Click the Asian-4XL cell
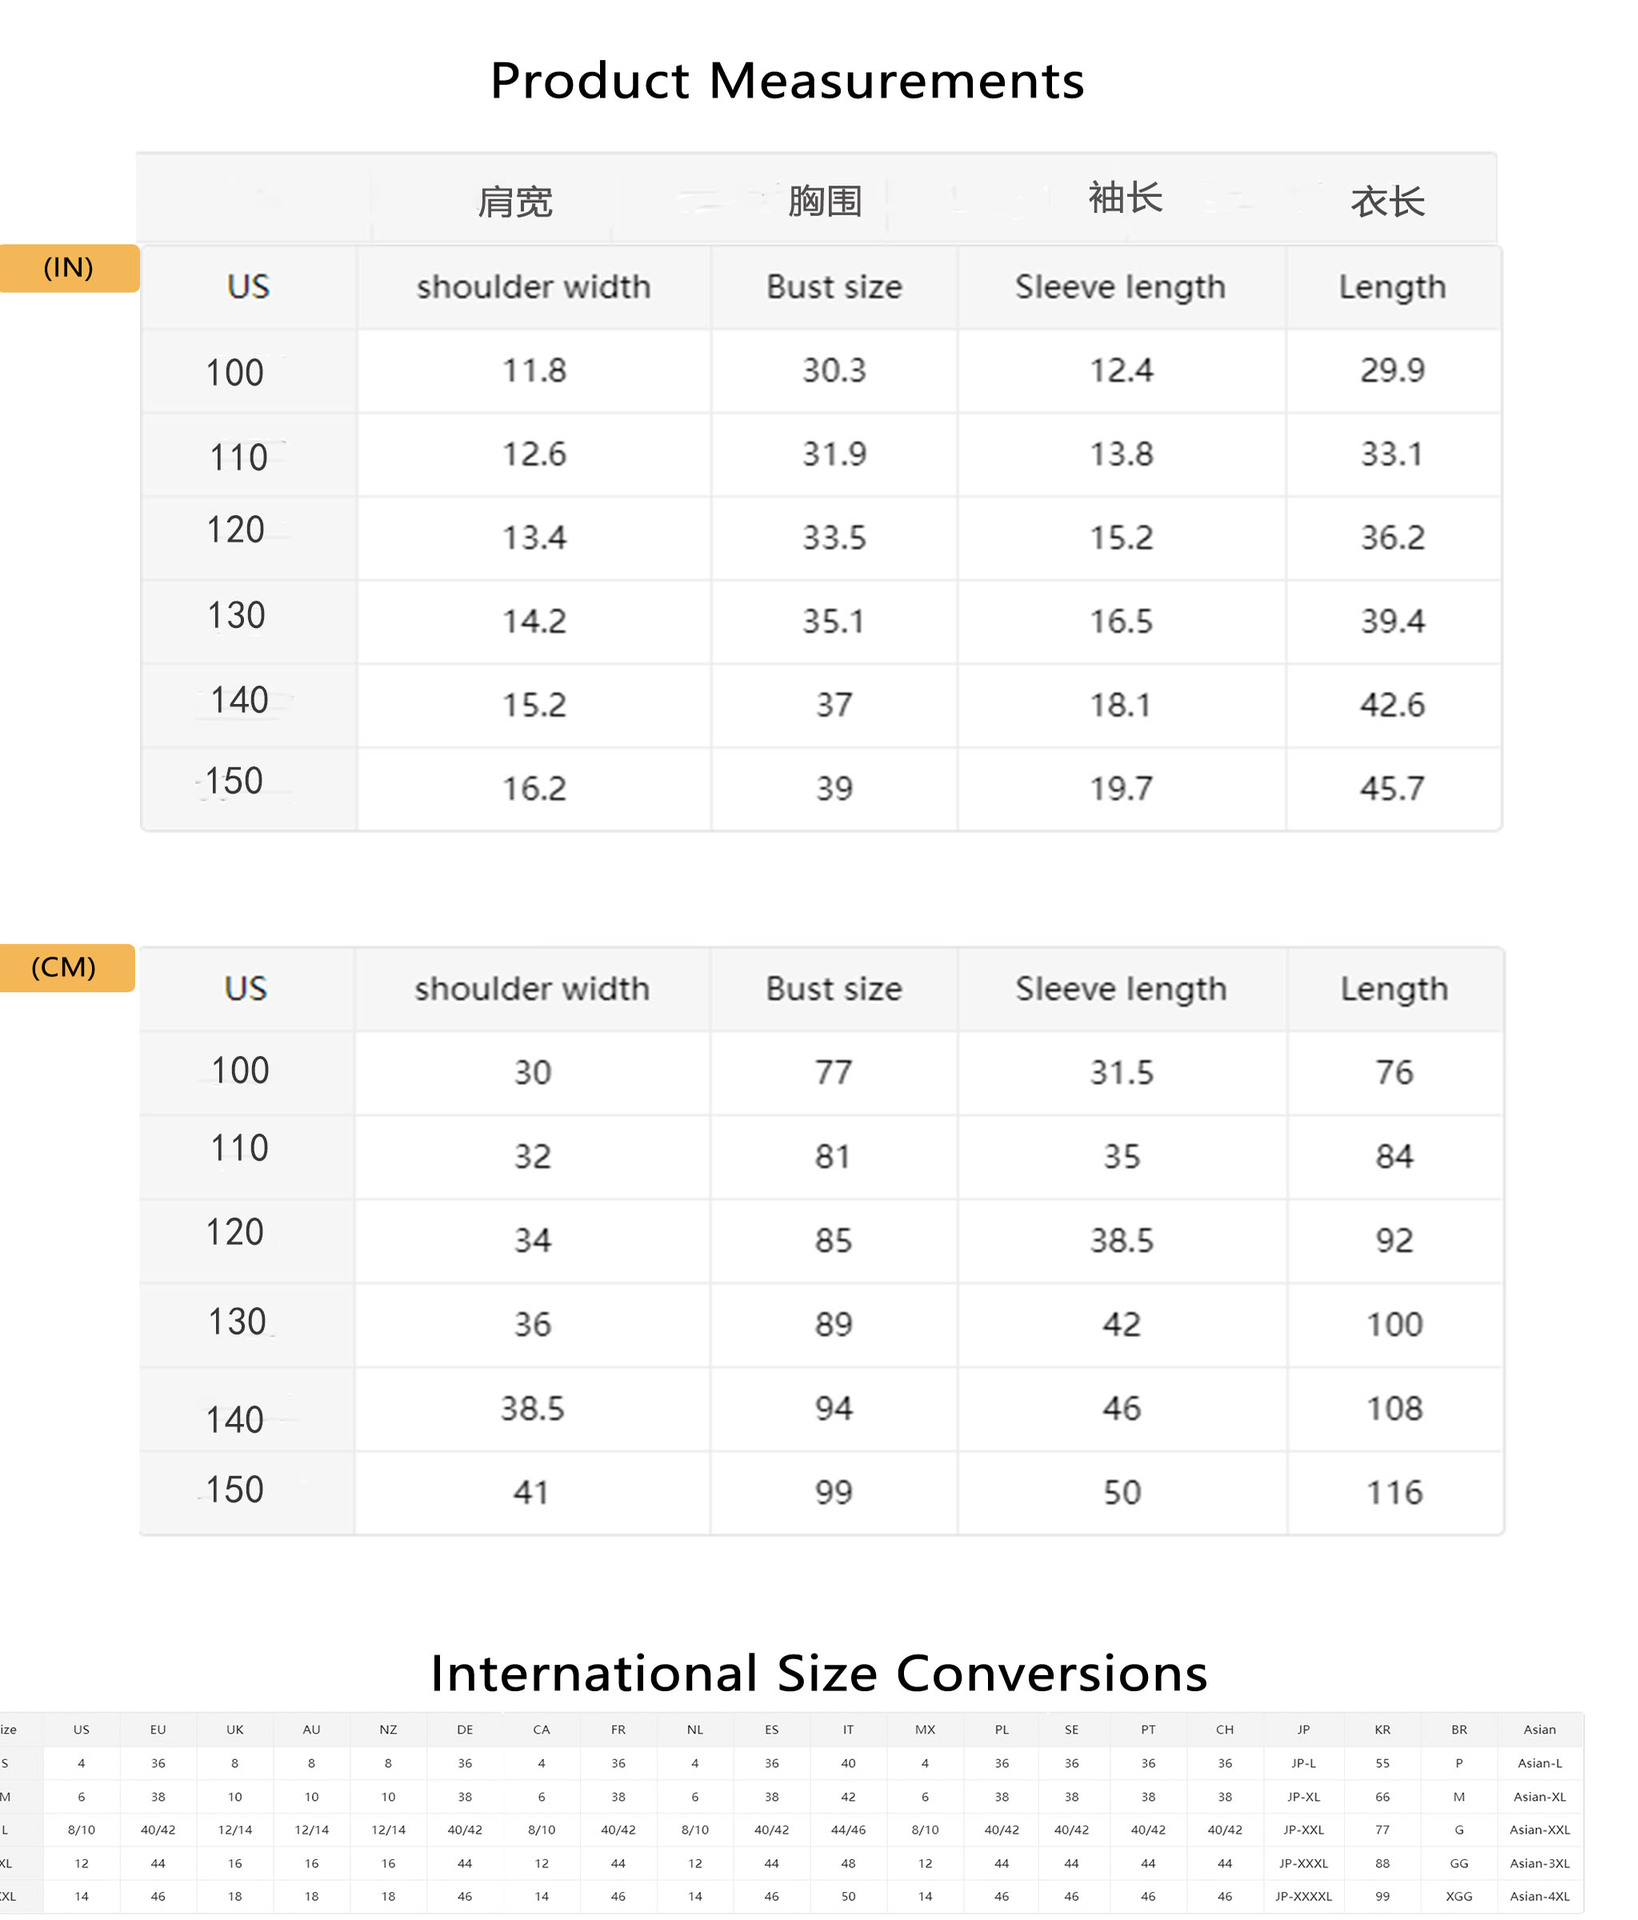 point(1539,1896)
